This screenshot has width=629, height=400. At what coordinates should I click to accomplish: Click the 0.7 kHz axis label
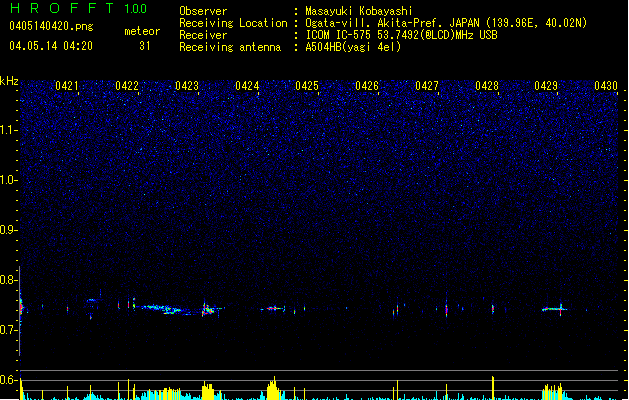[x=9, y=330]
